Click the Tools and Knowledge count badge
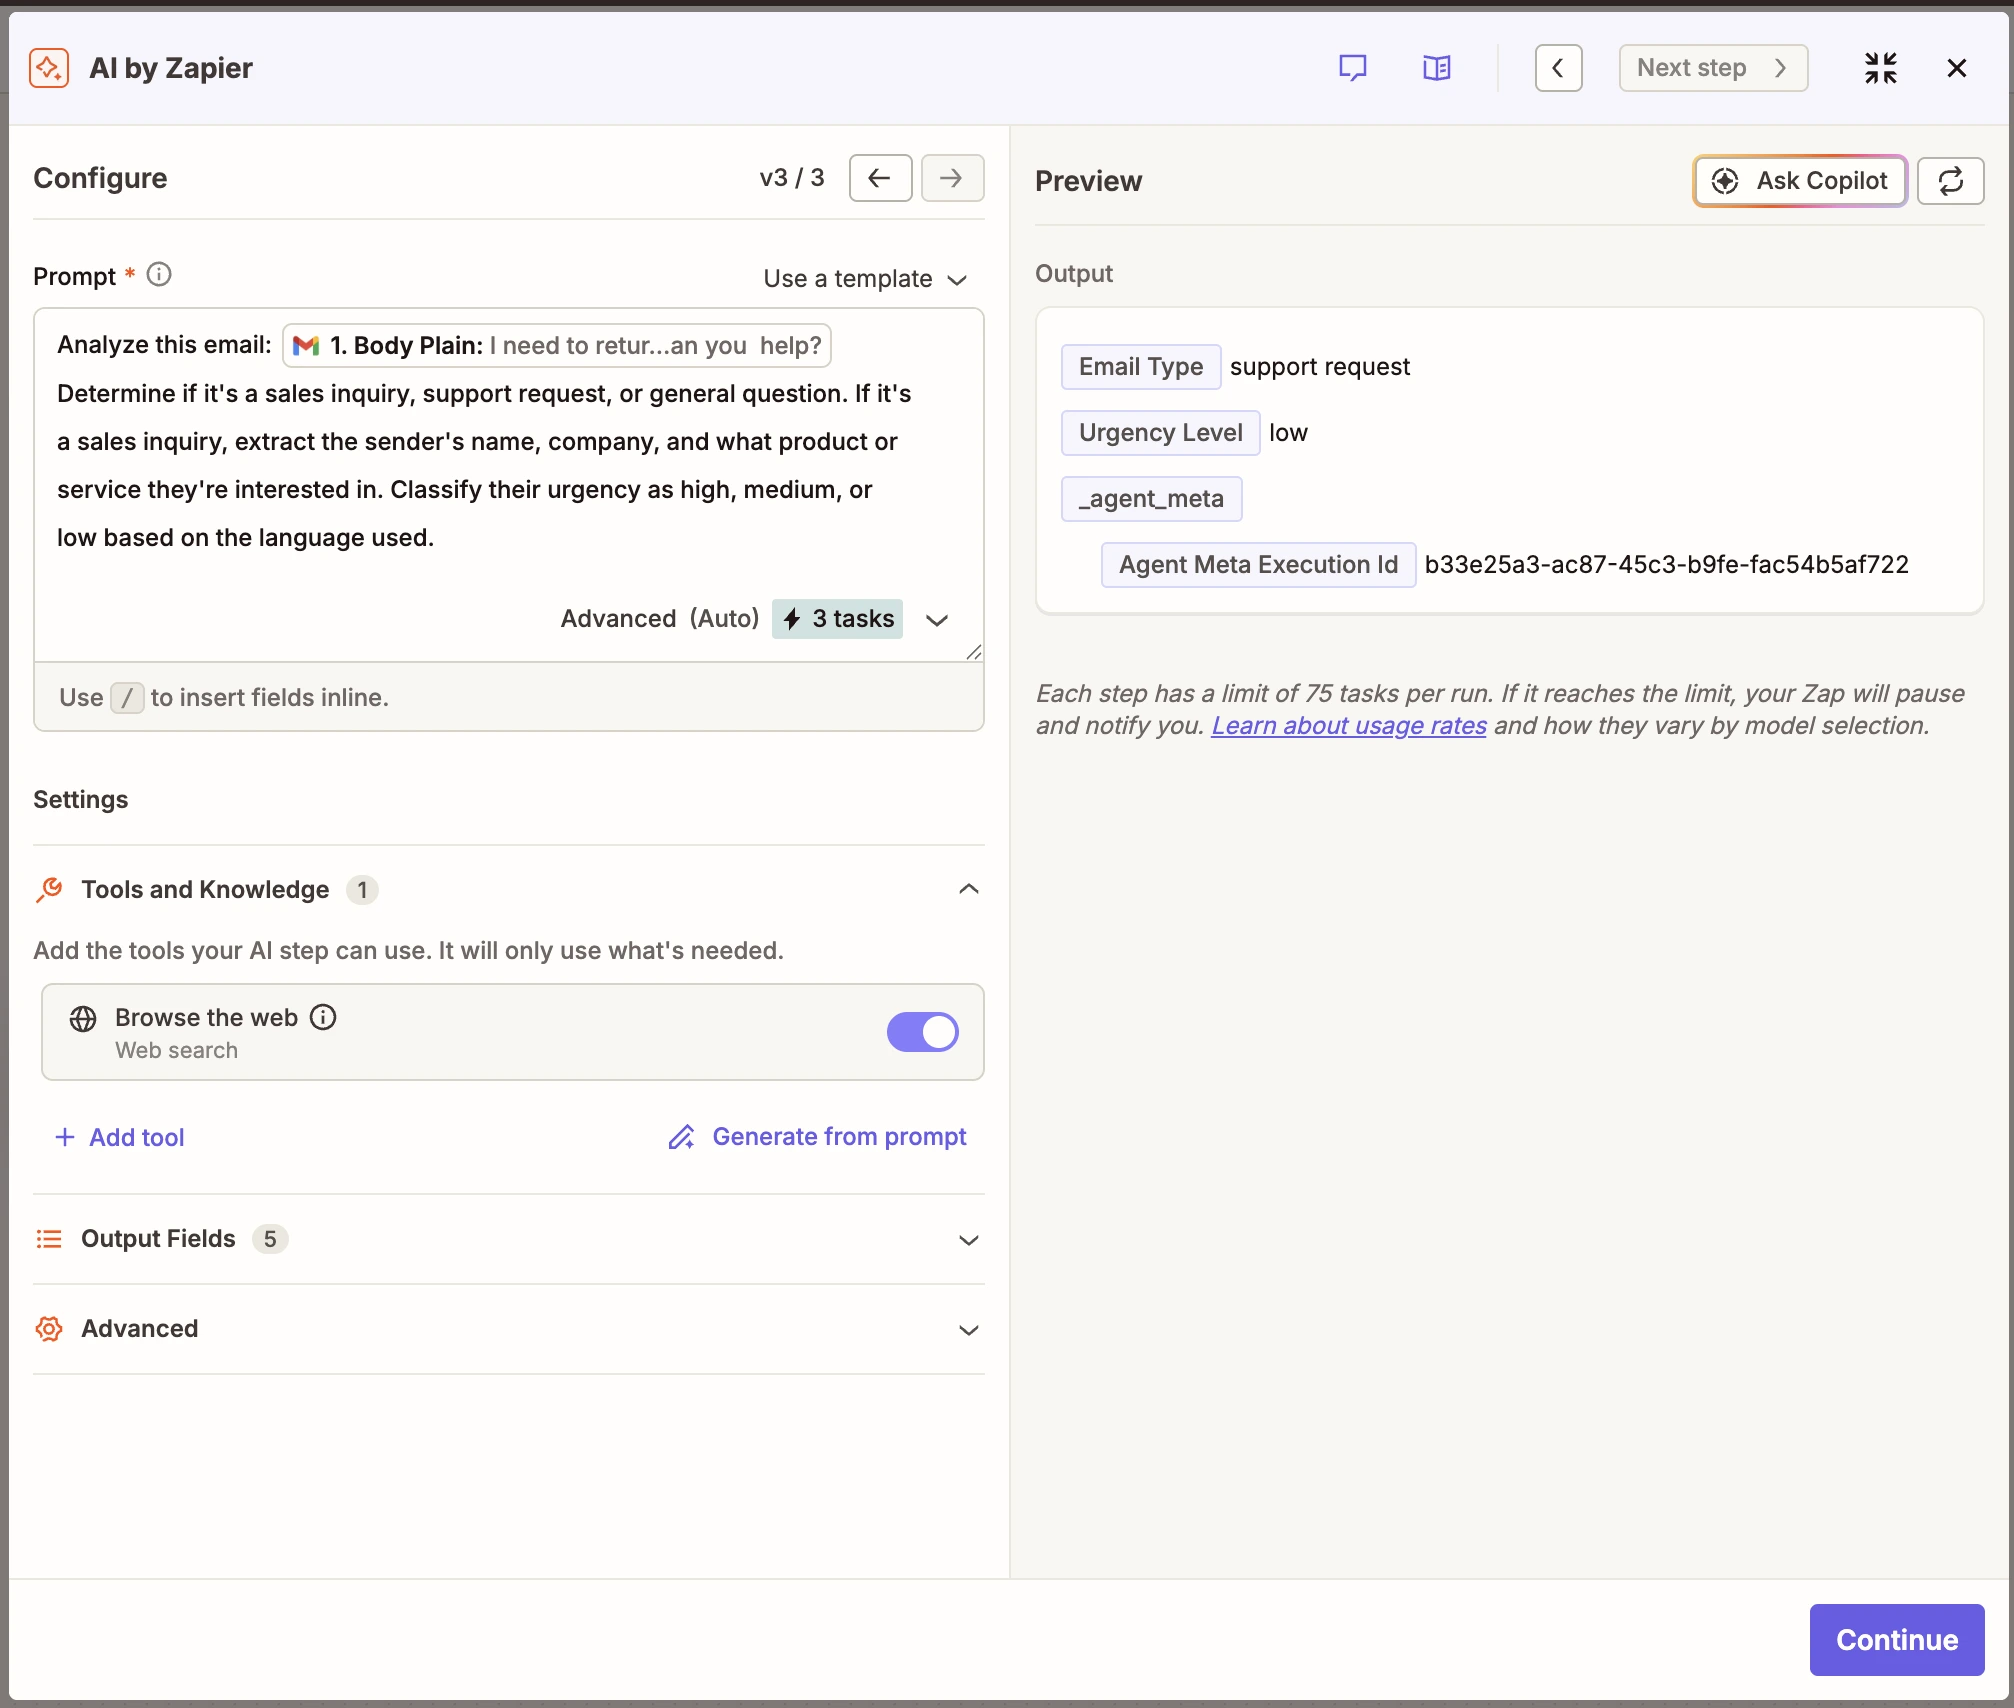The height and width of the screenshot is (1708, 2014). tap(362, 890)
